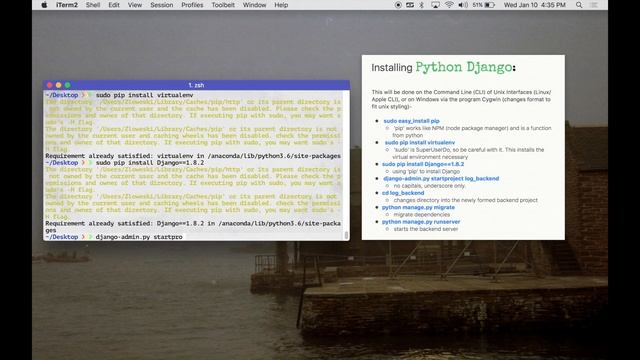
Task: Open the Toolbelt menu
Action: [223, 5]
